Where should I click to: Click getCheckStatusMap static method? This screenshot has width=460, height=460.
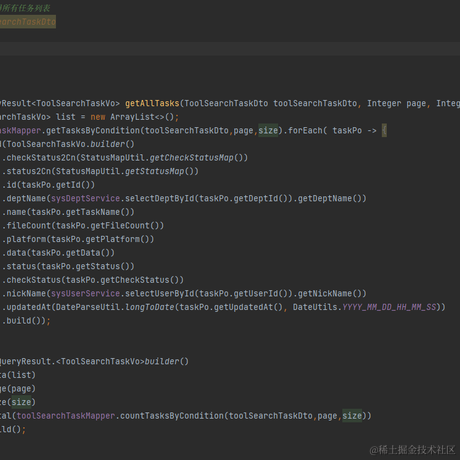click(x=192, y=158)
